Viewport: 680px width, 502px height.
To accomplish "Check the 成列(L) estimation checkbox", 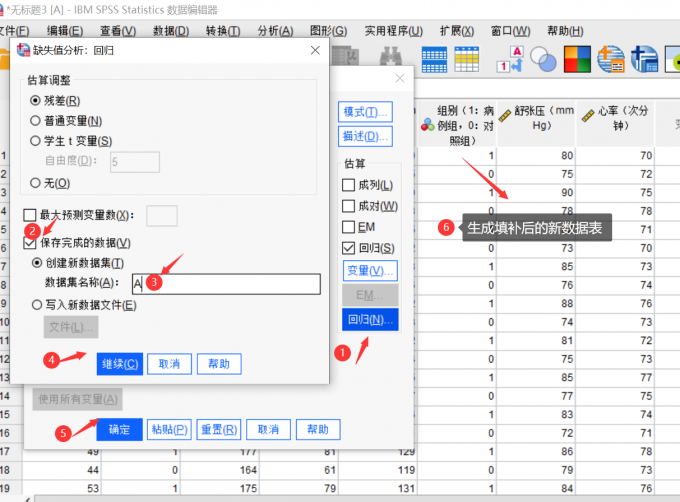I will pos(348,185).
